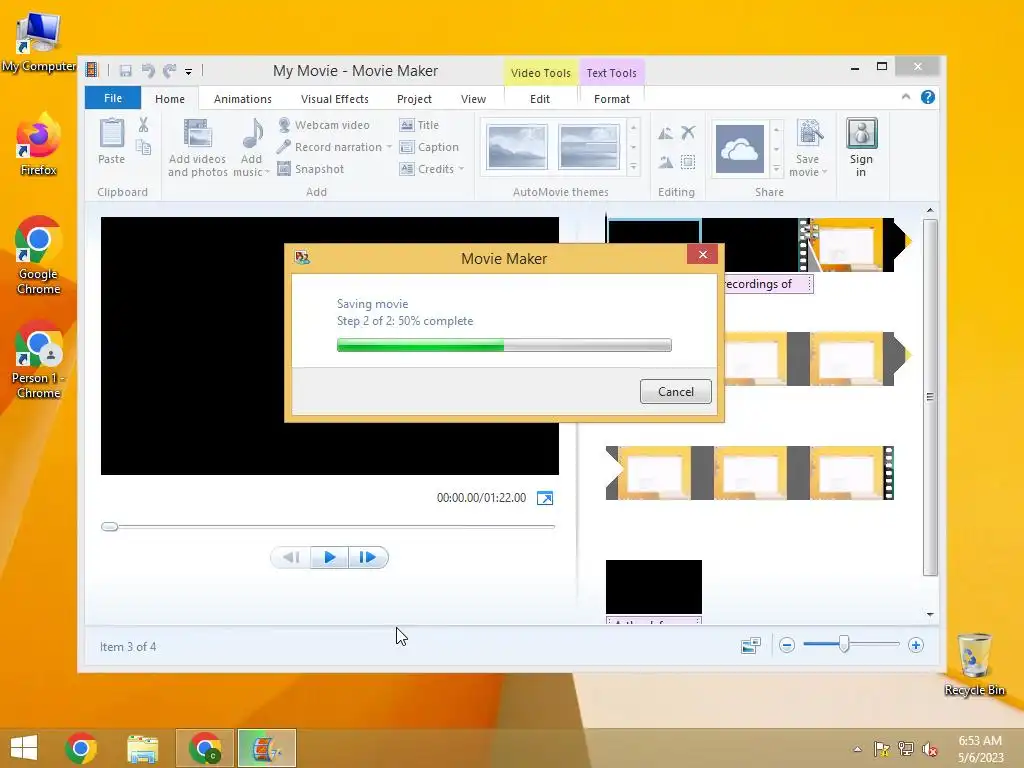Switch to the View tab
1024x768 pixels.
tap(473, 99)
